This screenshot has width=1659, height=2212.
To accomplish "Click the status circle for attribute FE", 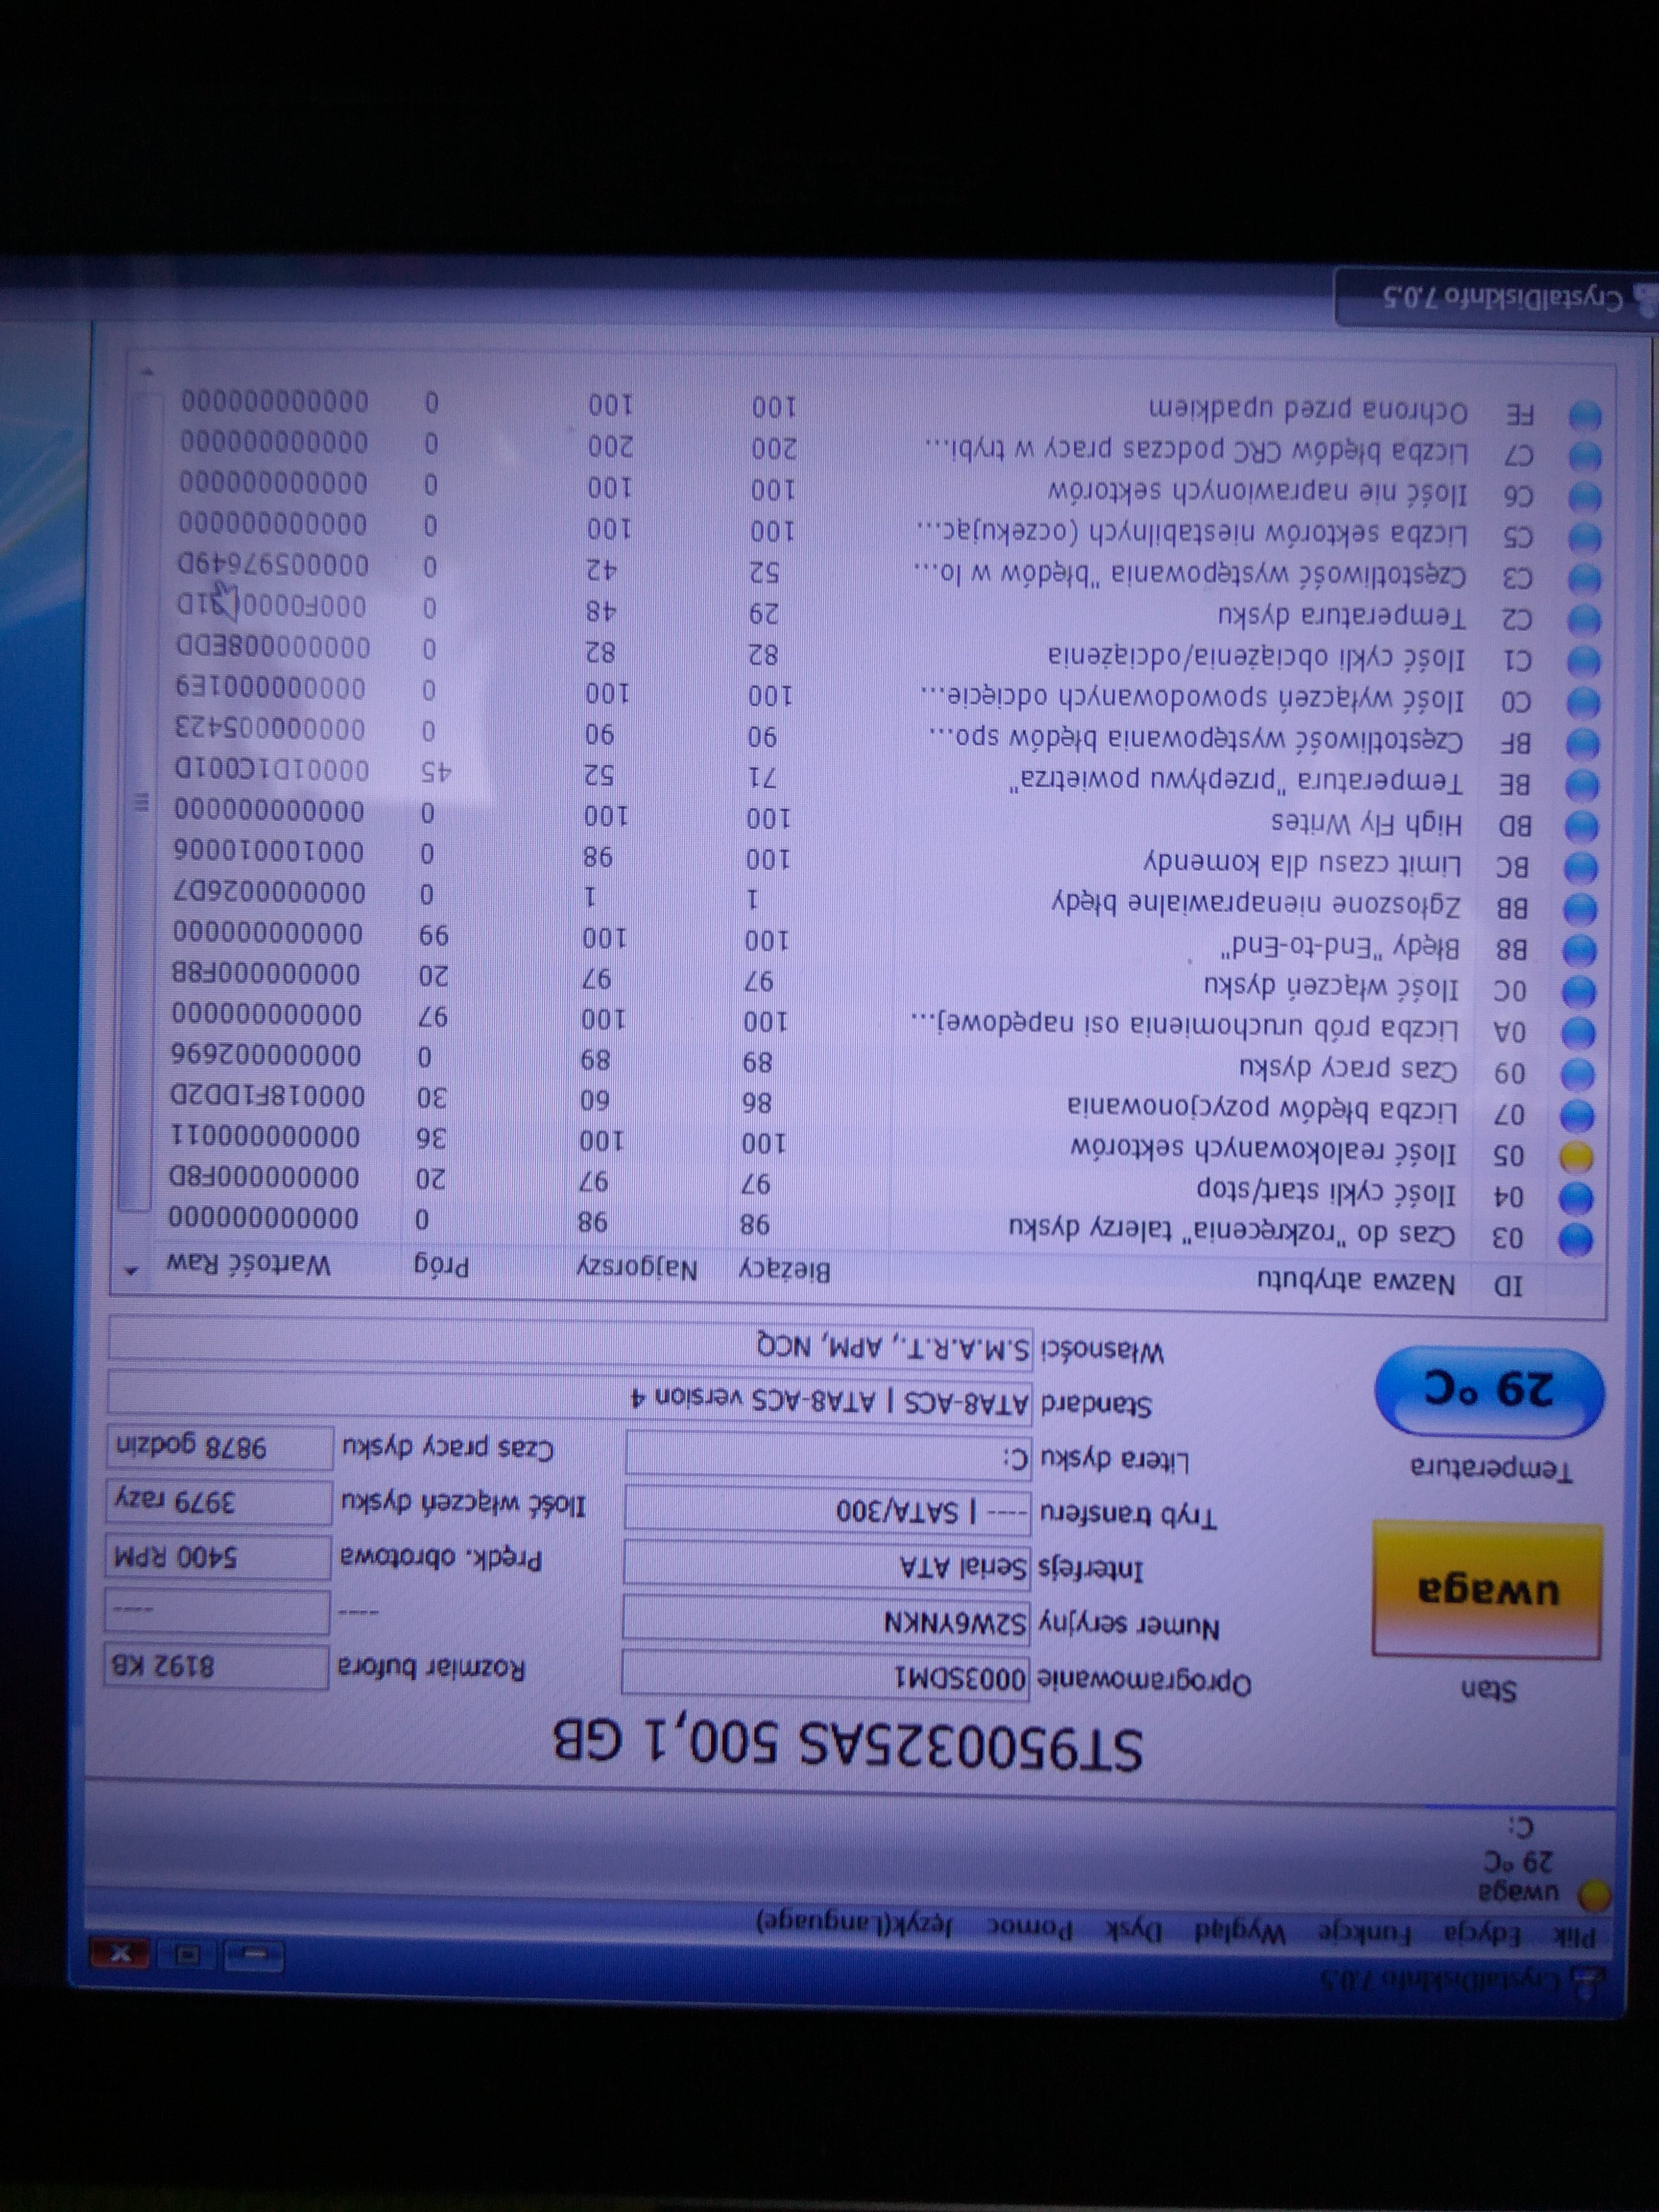I will tap(1586, 416).
